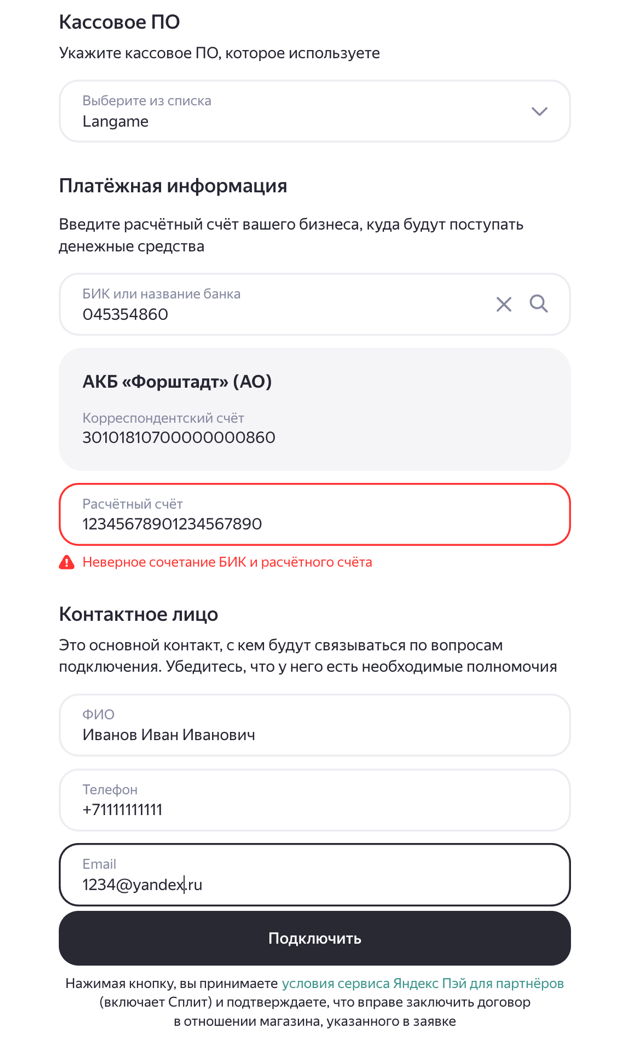Open the Langame dropdown selection field

[300, 111]
